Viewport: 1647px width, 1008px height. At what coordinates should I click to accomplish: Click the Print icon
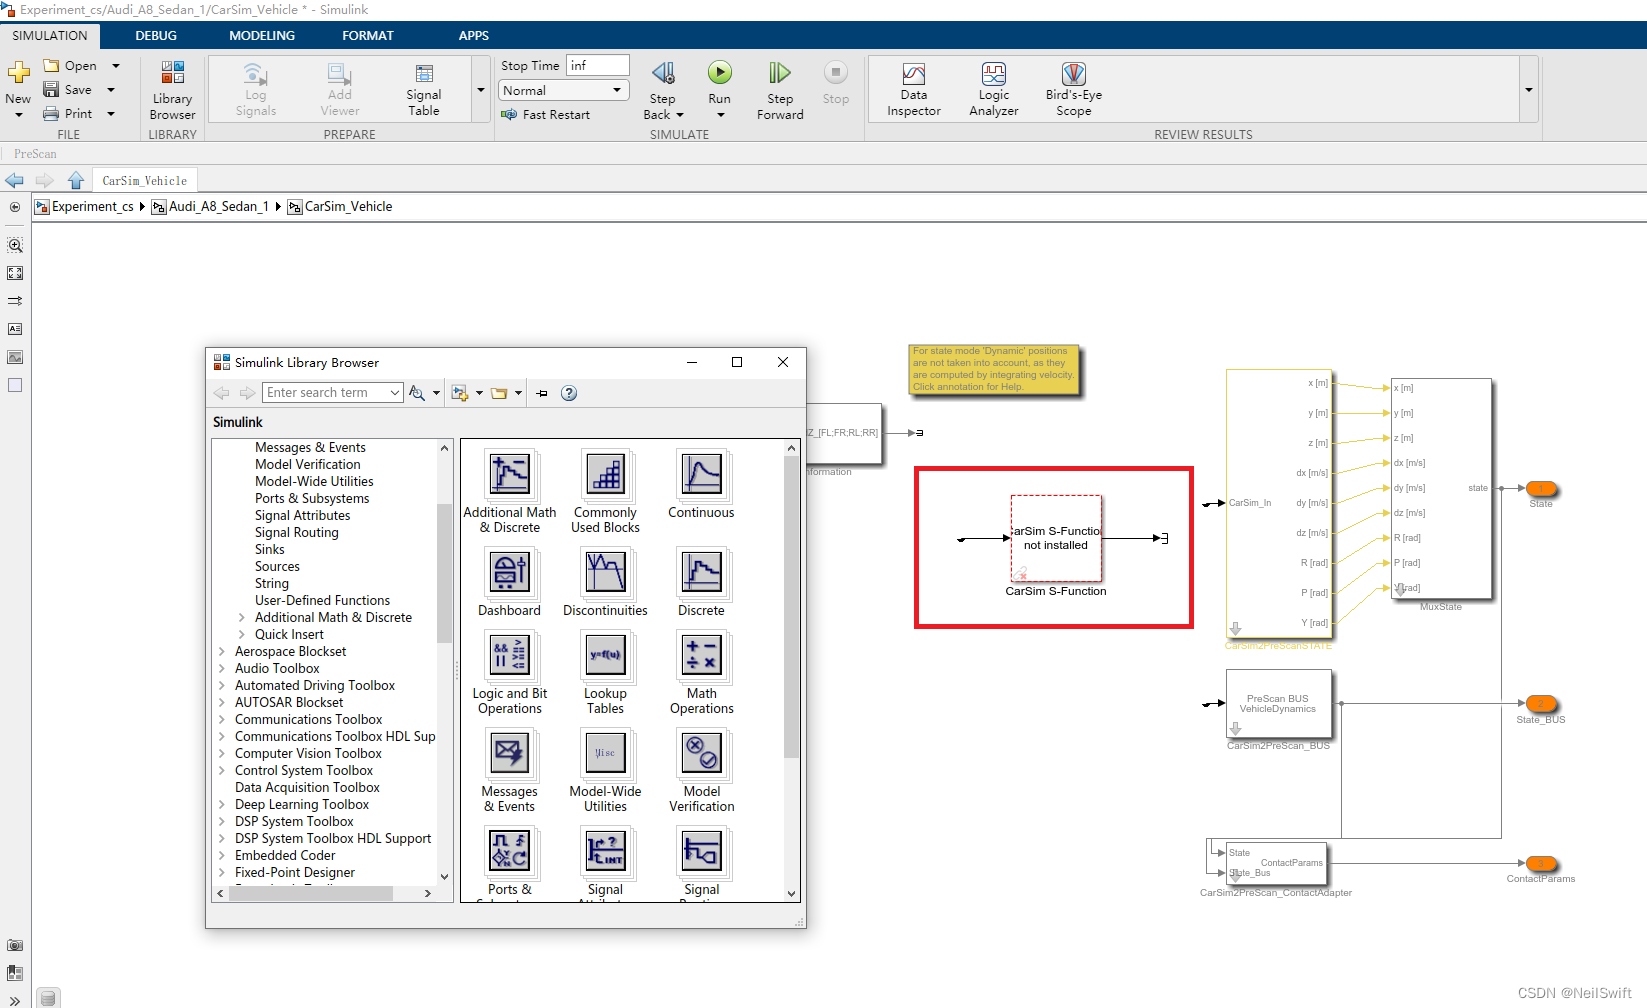tap(51, 114)
